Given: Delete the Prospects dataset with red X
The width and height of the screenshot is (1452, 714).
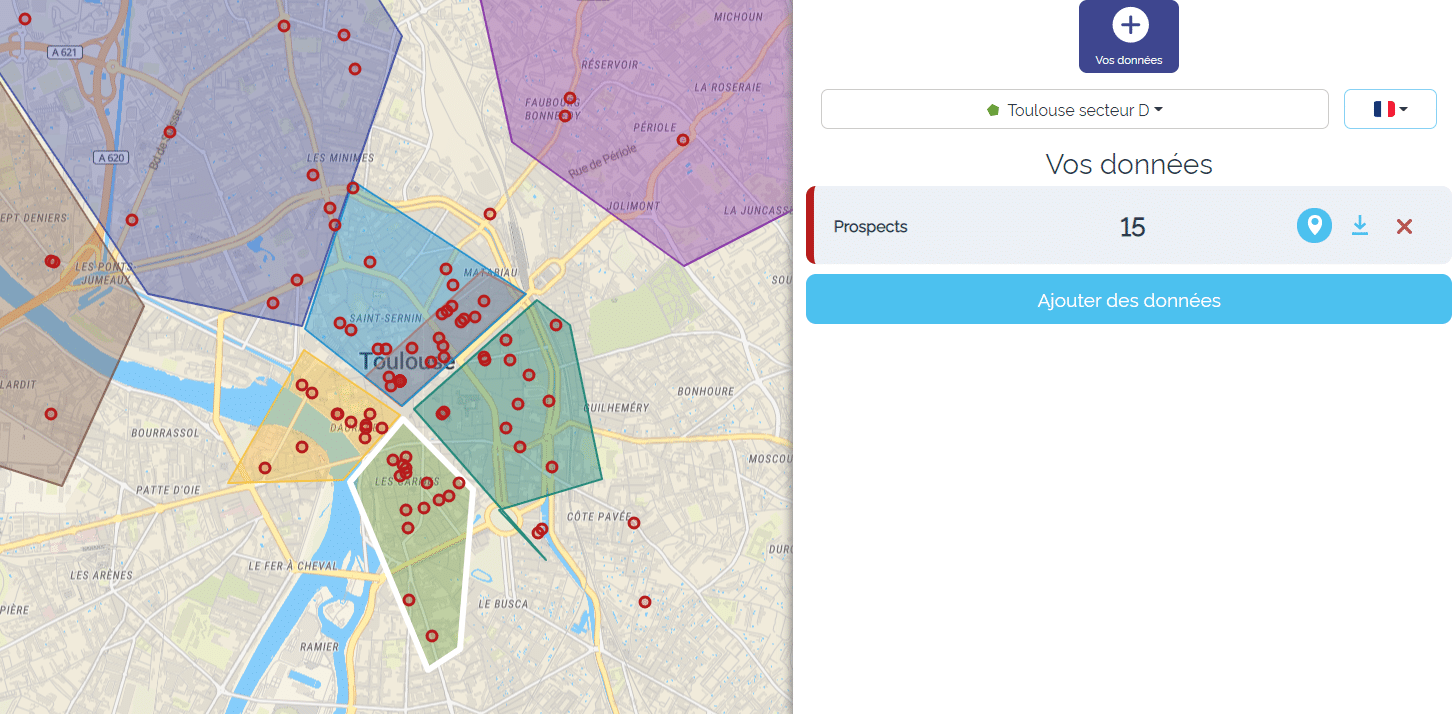Looking at the screenshot, I should pyautogui.click(x=1404, y=227).
